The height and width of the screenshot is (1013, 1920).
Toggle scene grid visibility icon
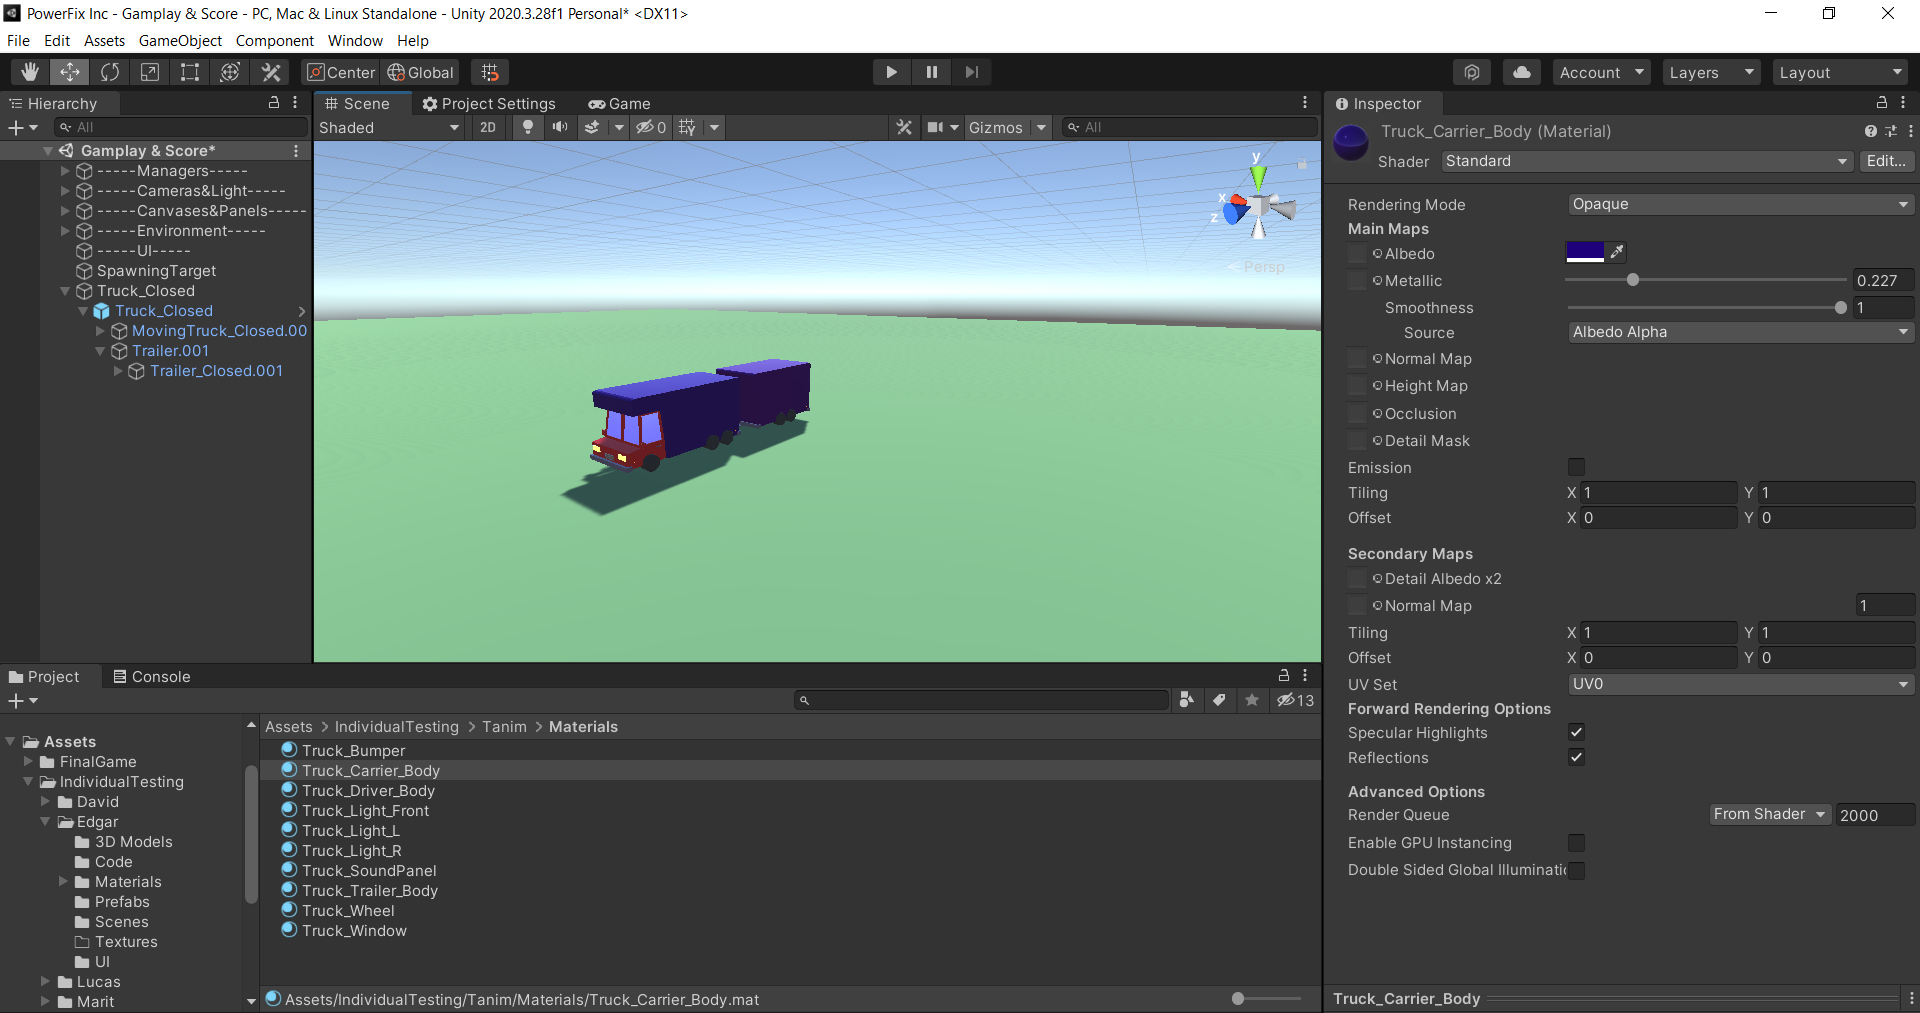(x=687, y=127)
